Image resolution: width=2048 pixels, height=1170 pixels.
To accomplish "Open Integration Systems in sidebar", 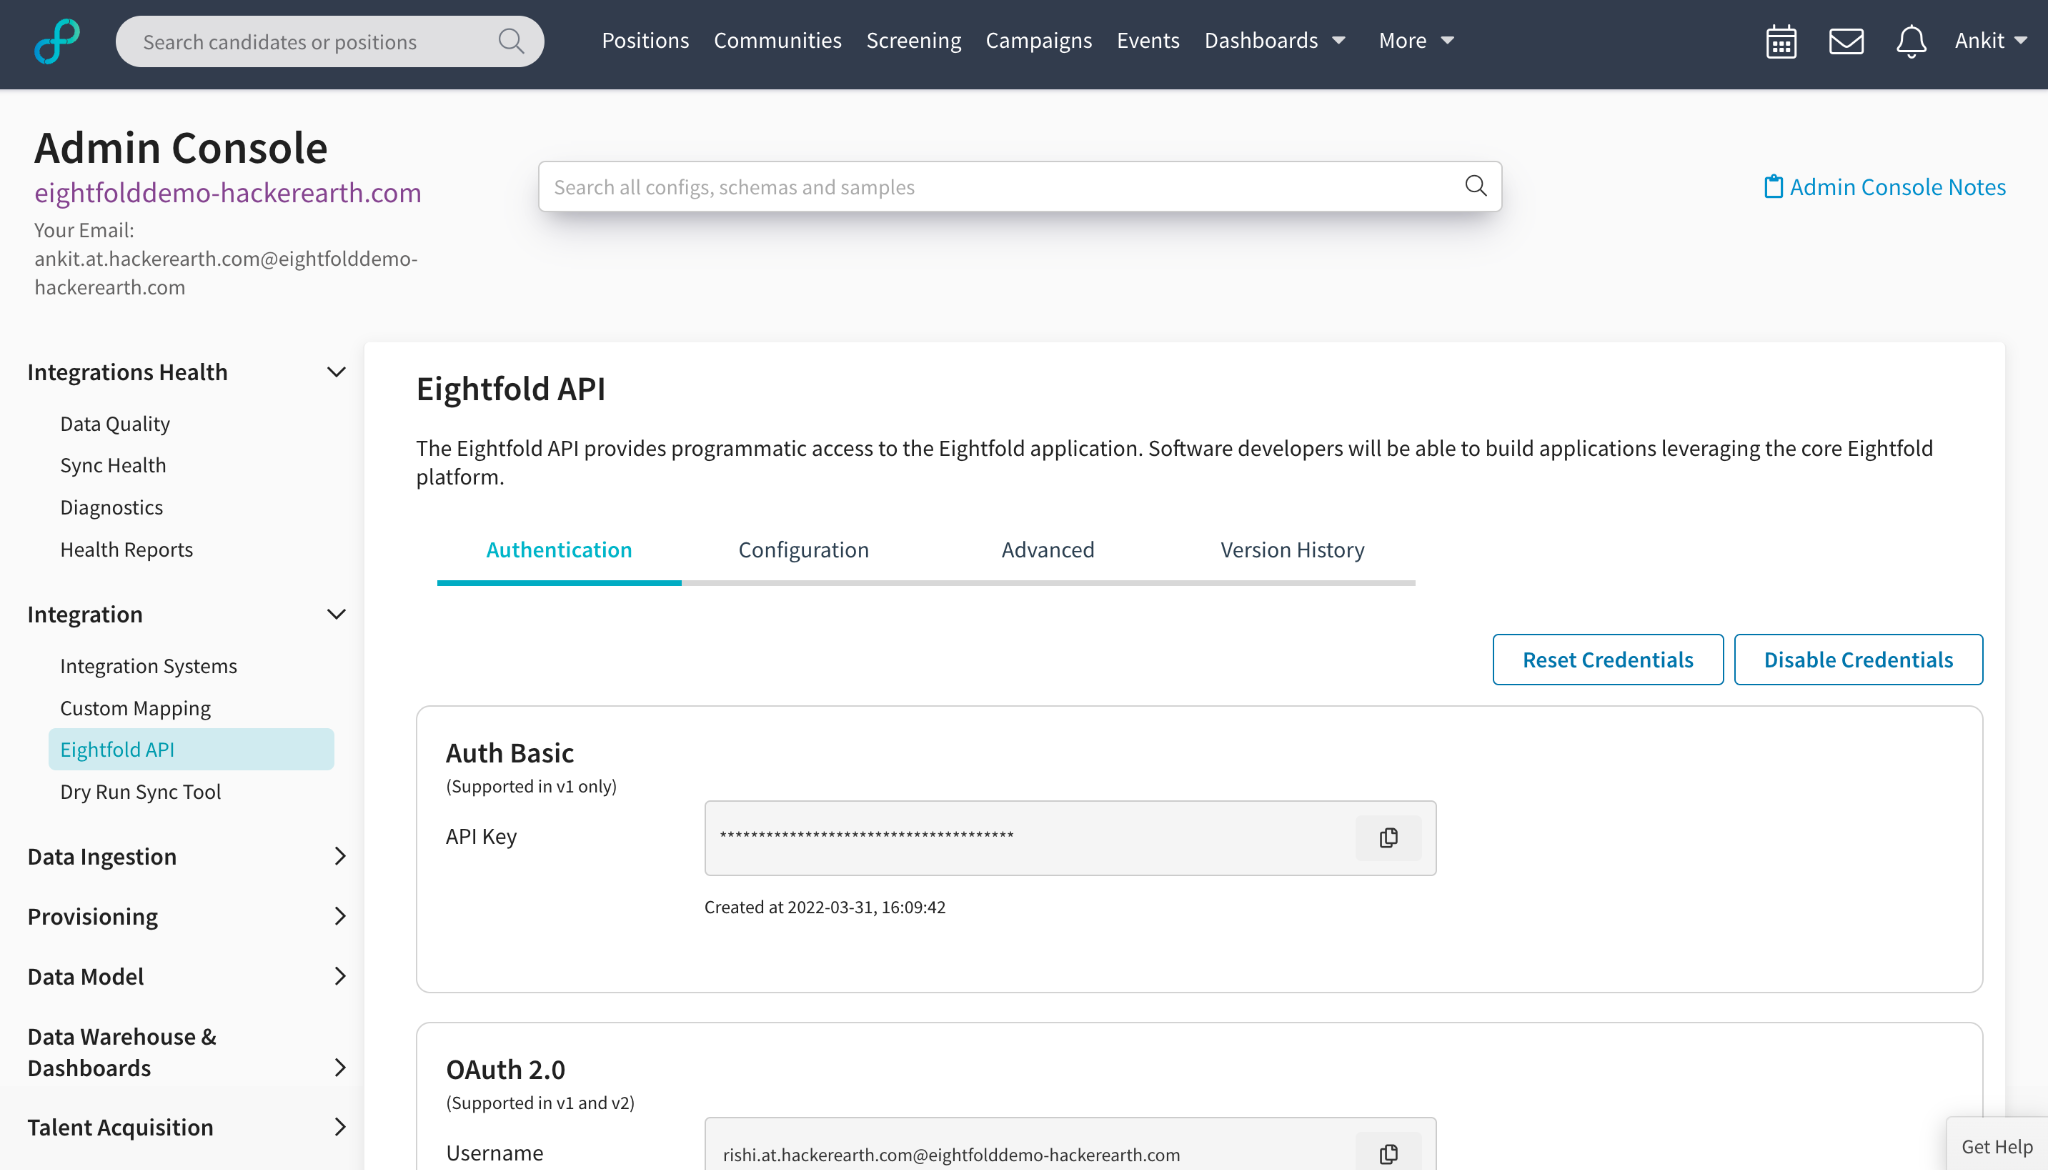I will [x=148, y=666].
